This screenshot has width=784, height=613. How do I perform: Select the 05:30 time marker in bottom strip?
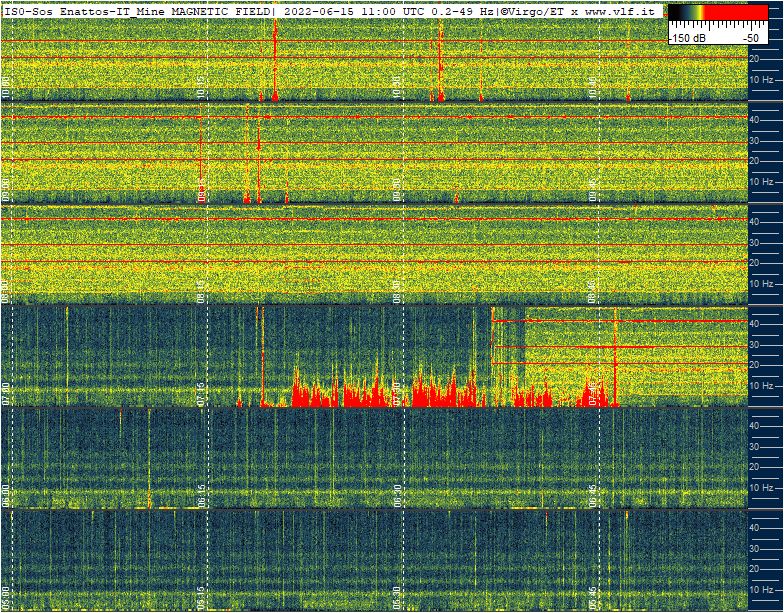coord(397,598)
